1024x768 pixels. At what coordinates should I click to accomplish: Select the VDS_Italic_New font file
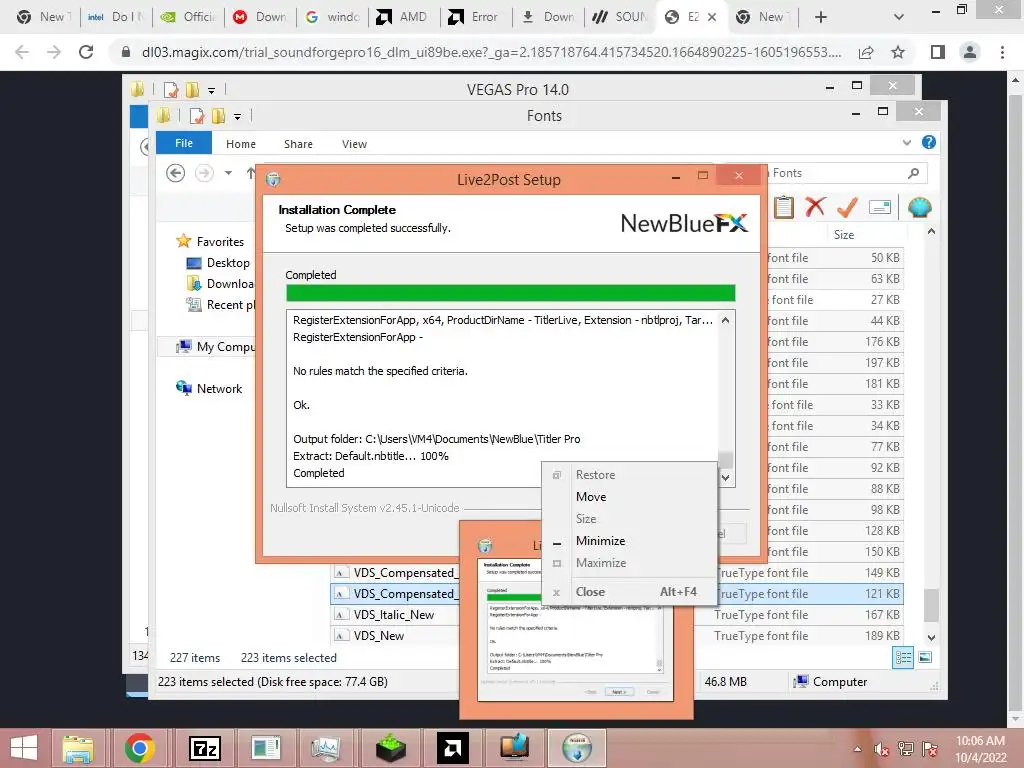click(x=393, y=615)
